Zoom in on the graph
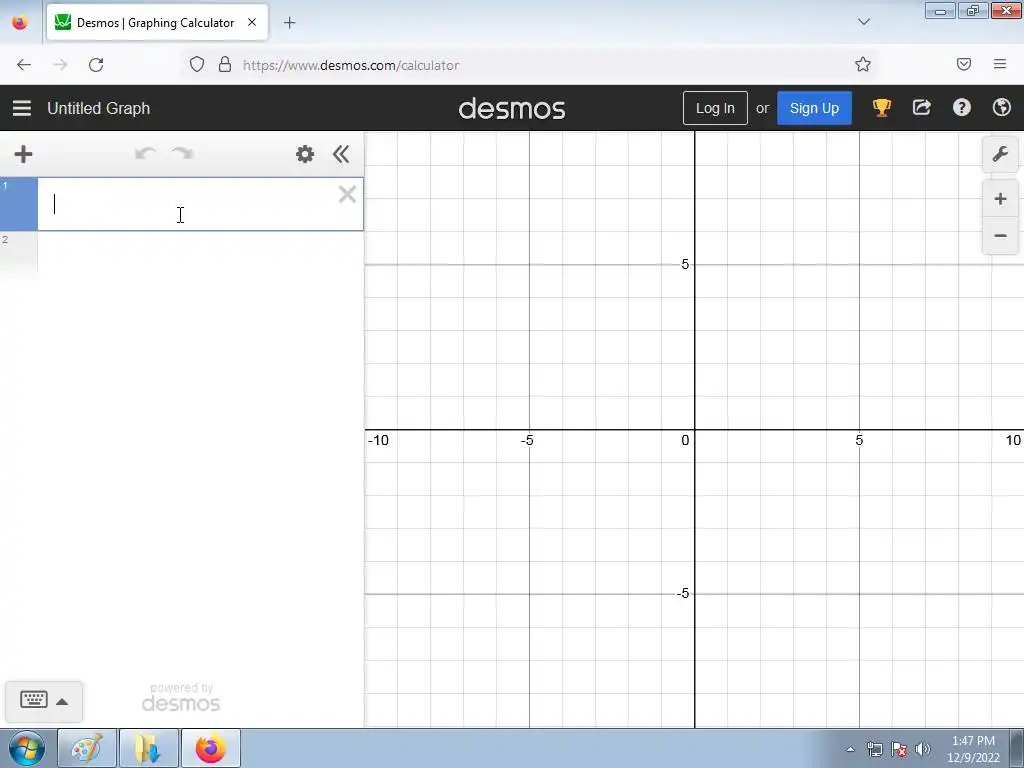 tap(1000, 199)
